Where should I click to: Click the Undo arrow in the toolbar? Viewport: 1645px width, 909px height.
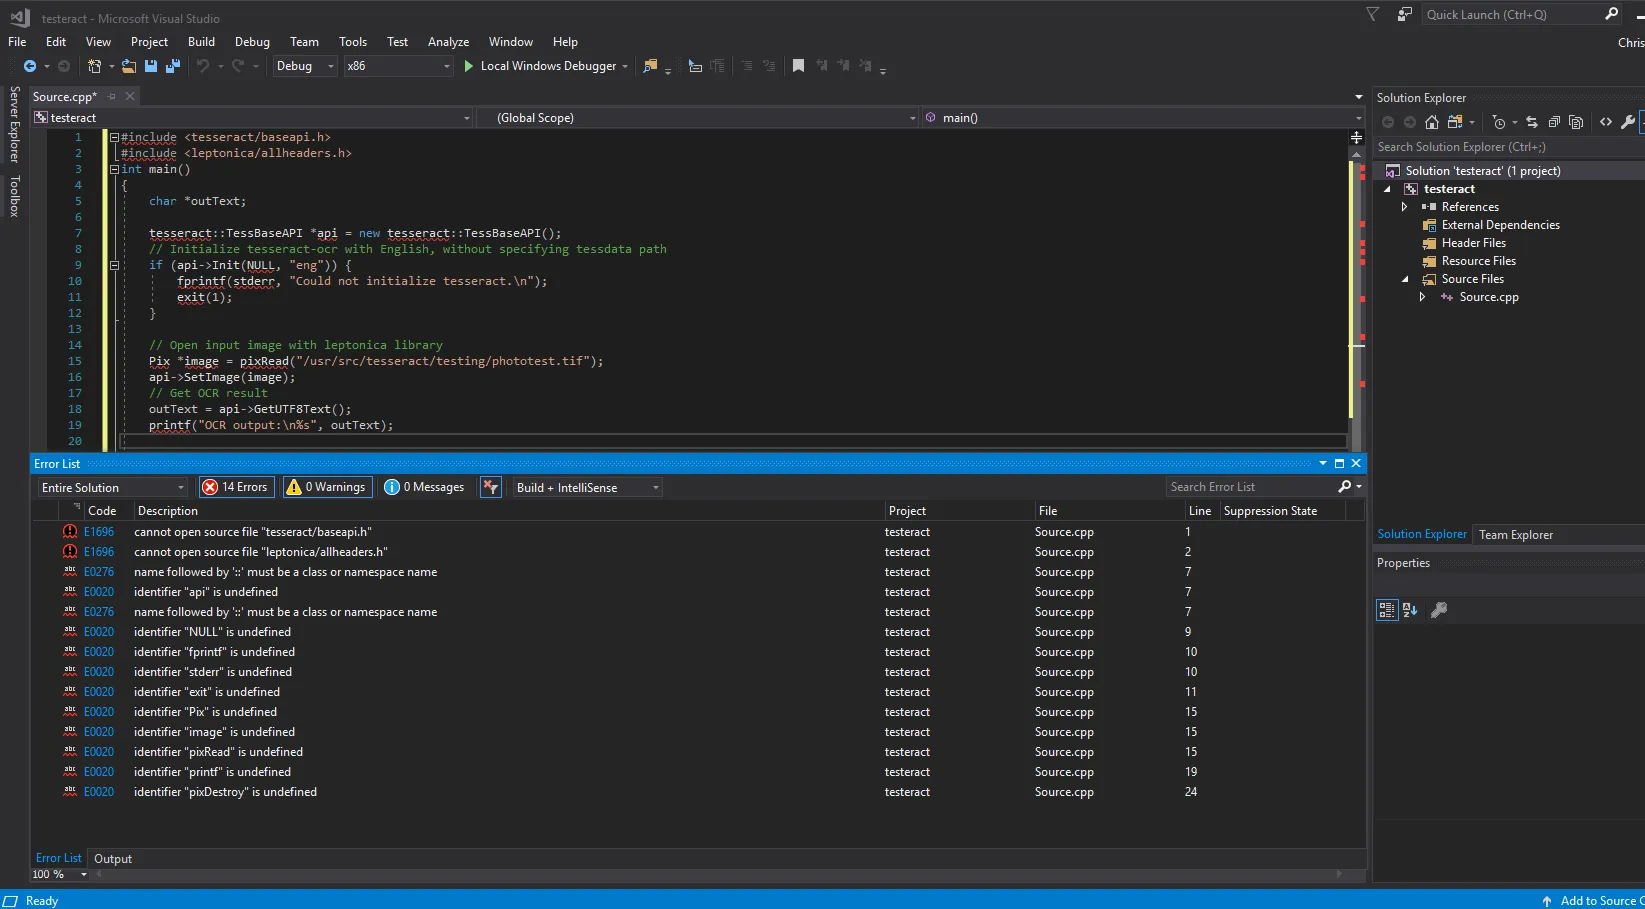(x=203, y=66)
